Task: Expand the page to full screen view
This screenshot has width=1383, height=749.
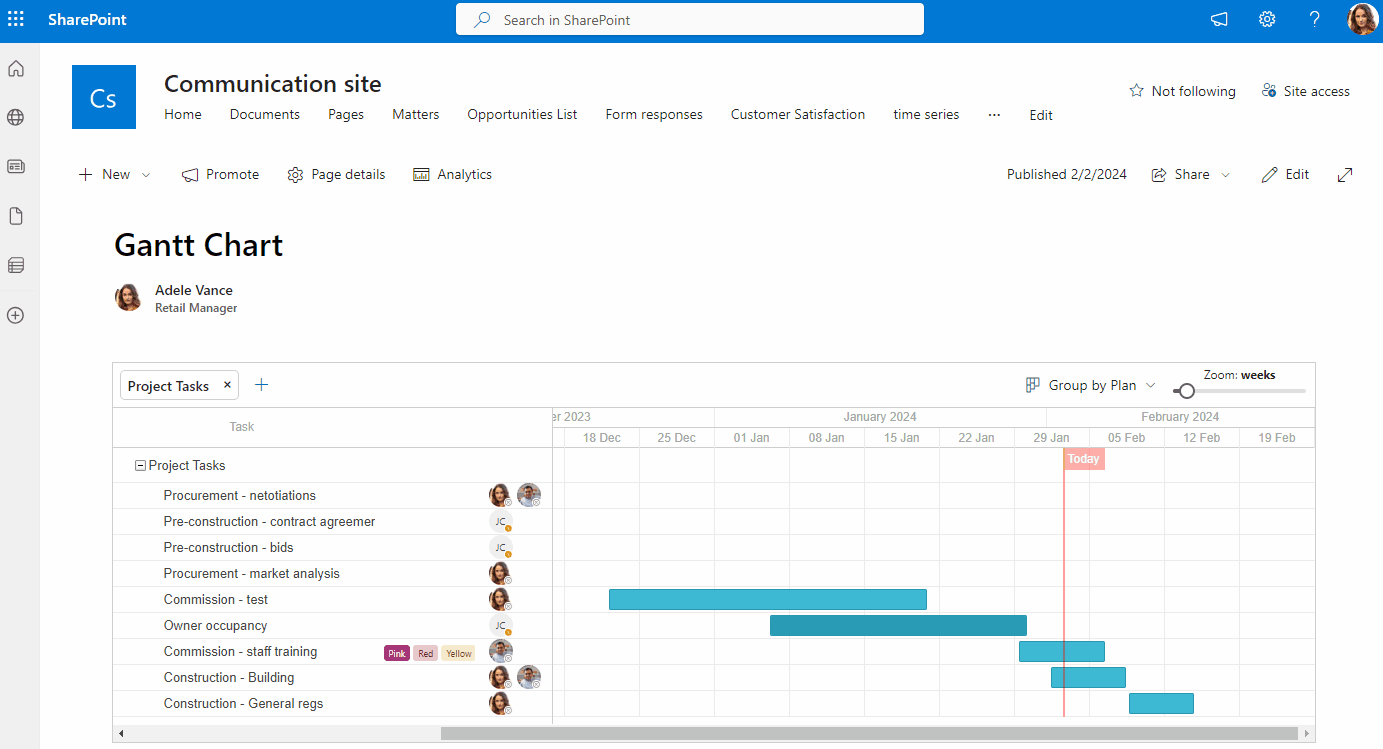Action: click(x=1344, y=174)
